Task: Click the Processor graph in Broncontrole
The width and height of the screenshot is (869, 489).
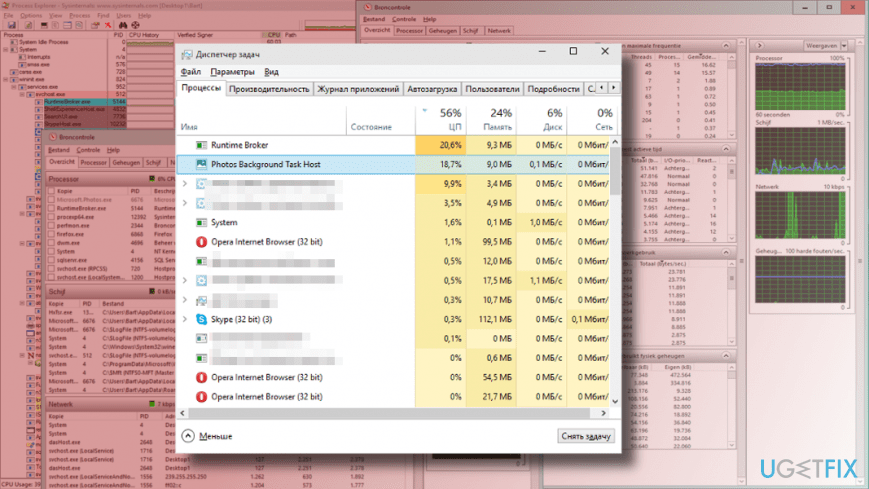Action: click(x=800, y=87)
